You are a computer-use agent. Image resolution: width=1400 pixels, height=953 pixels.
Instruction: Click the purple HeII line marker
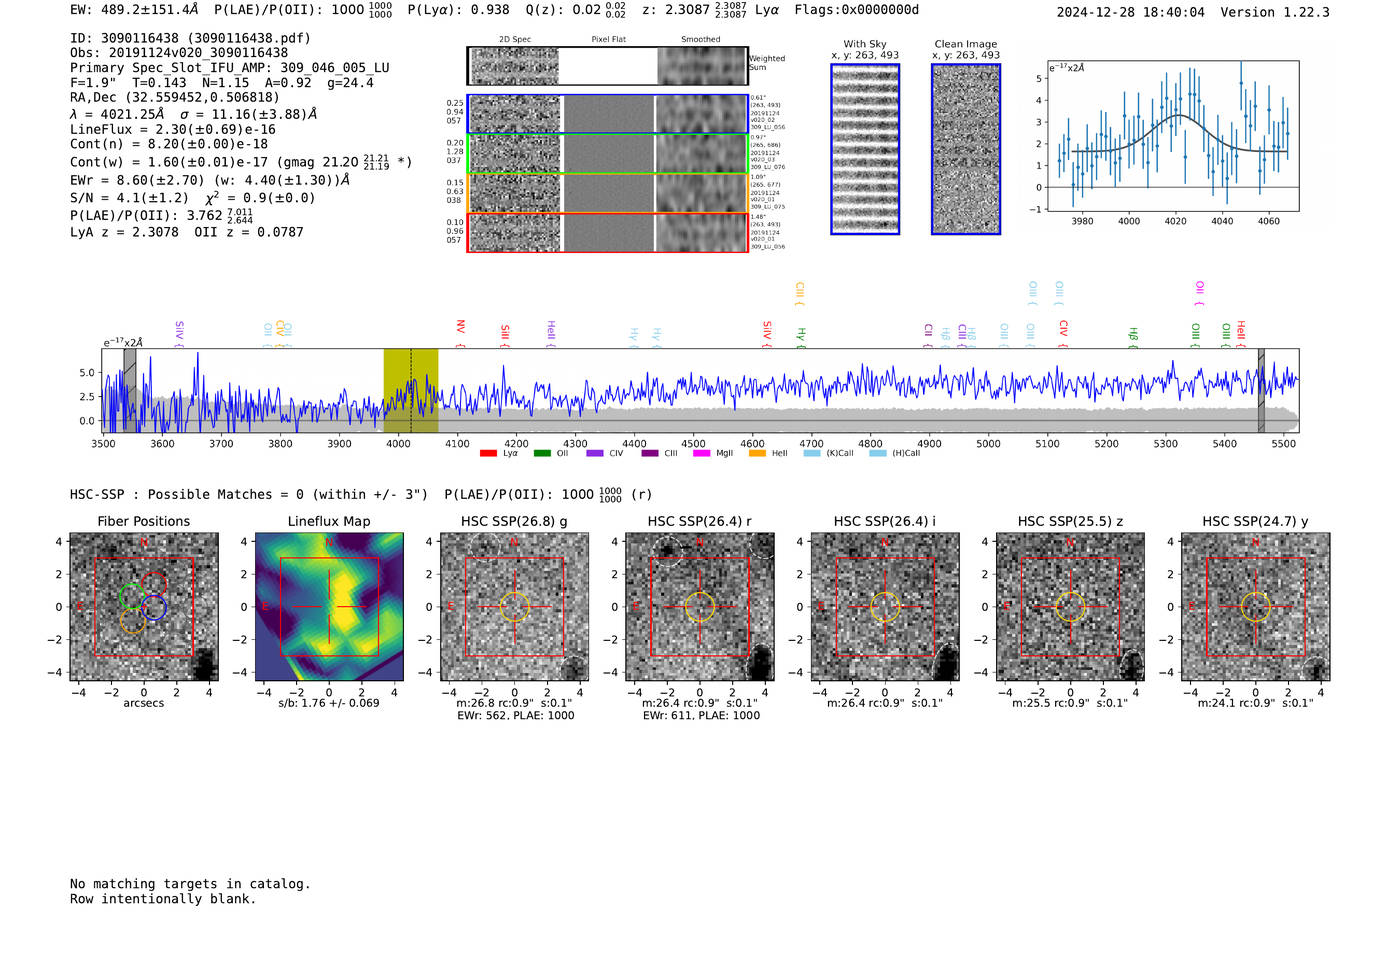[551, 334]
